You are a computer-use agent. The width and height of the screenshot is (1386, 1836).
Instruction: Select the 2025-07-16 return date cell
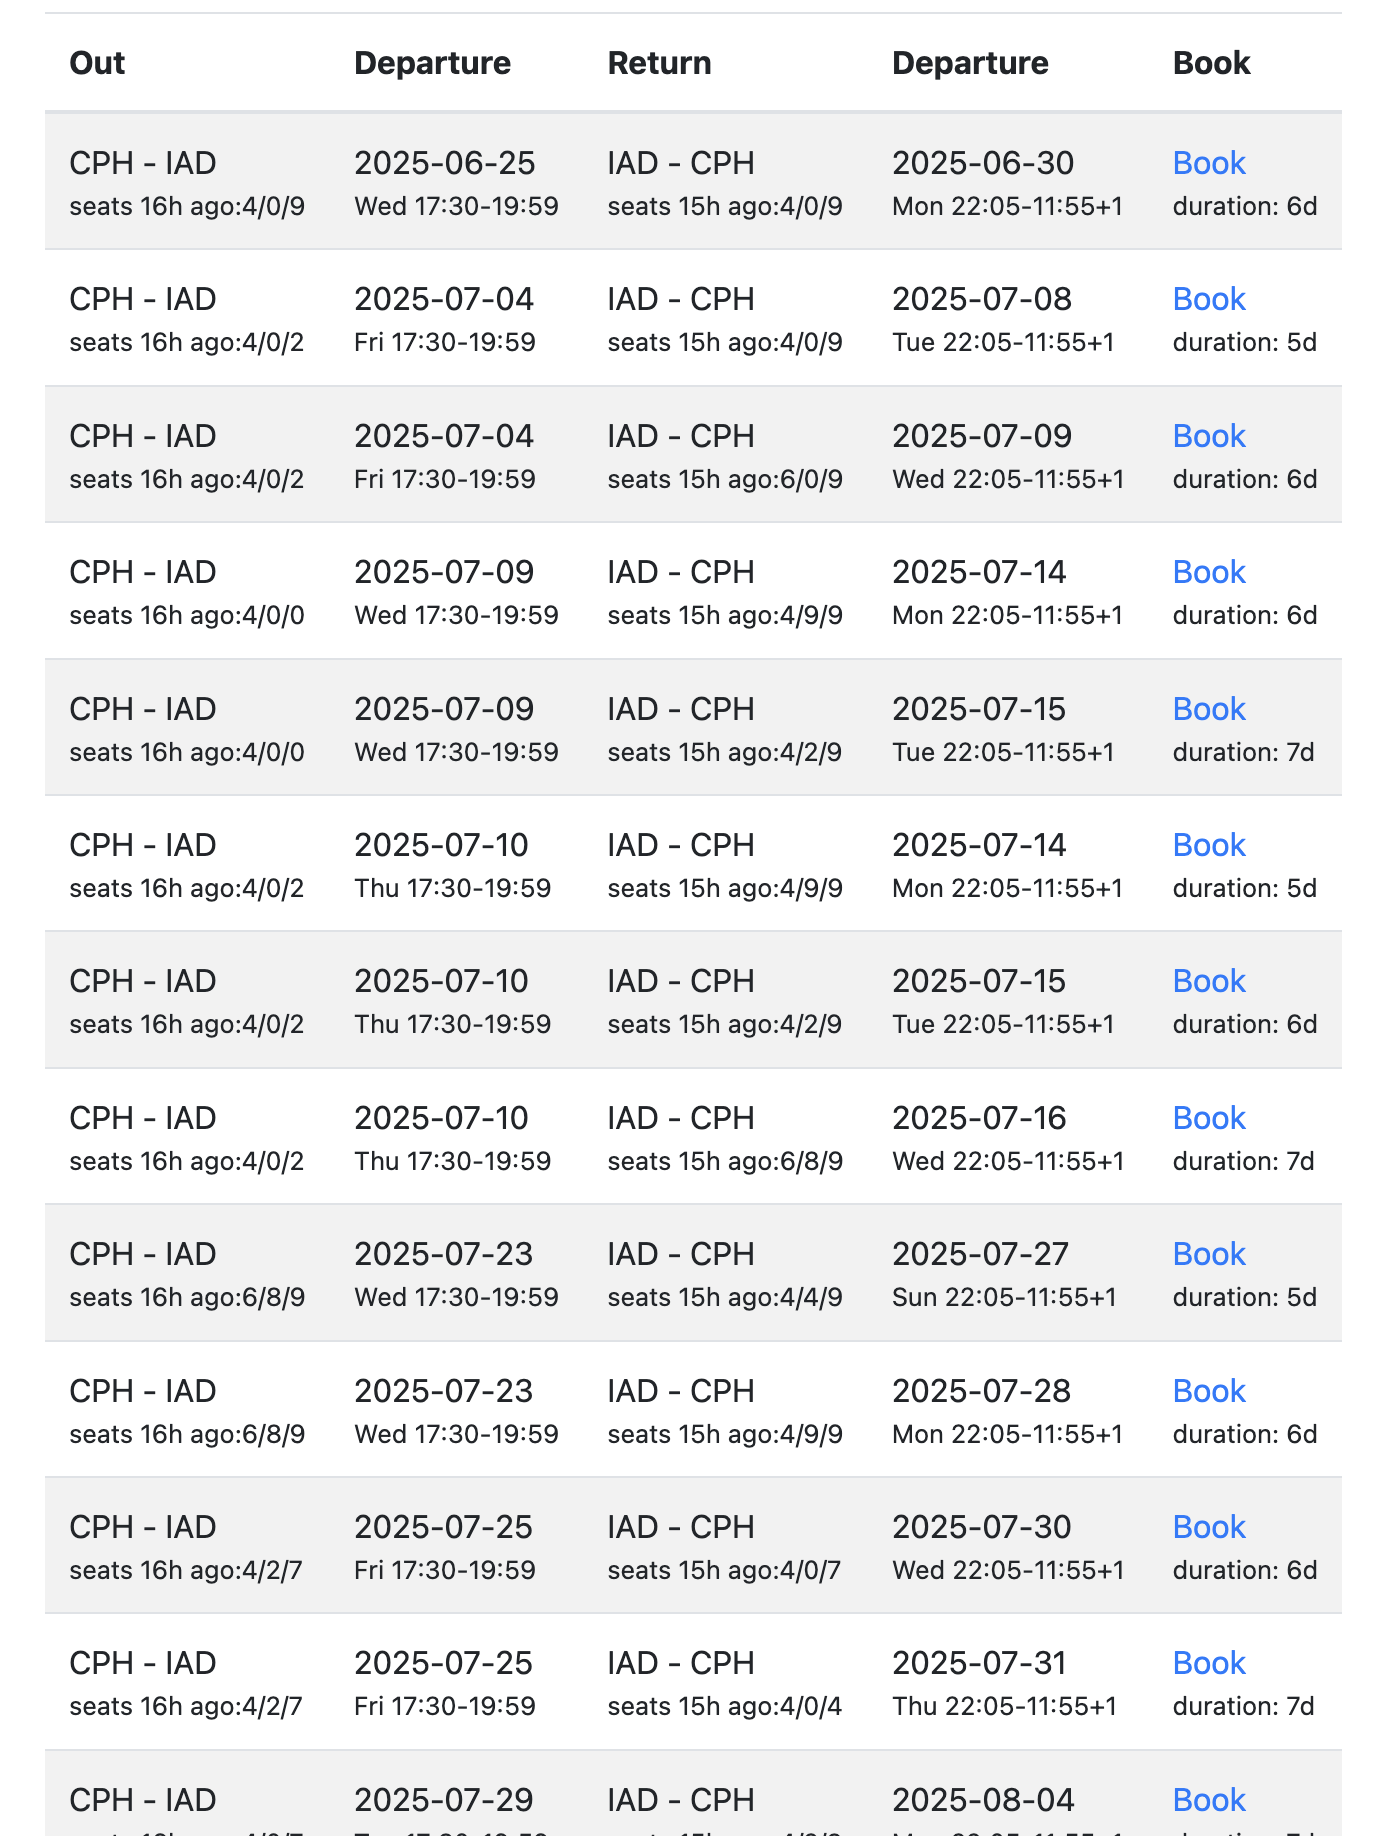(x=979, y=1118)
